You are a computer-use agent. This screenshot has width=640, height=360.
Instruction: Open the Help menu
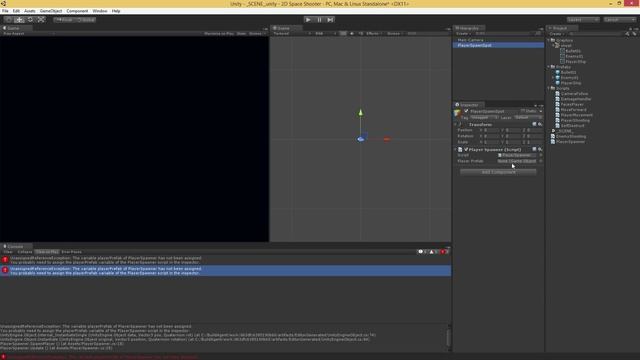coord(116,11)
